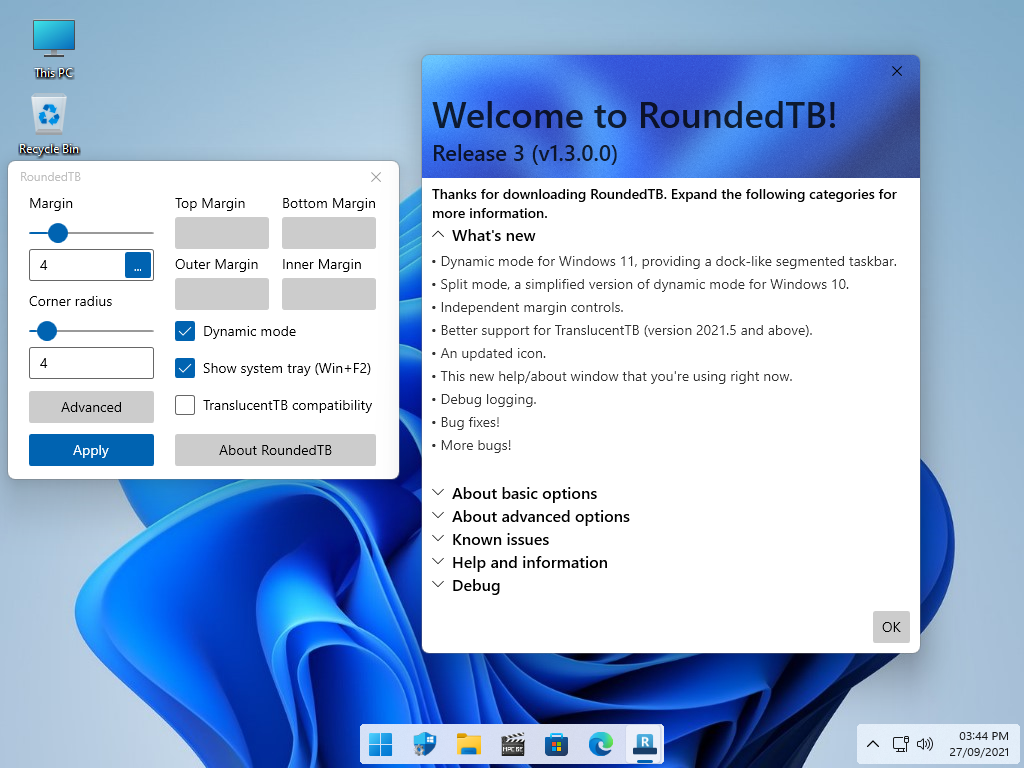Click the "Bug fixes!" bullet text

[x=470, y=423]
